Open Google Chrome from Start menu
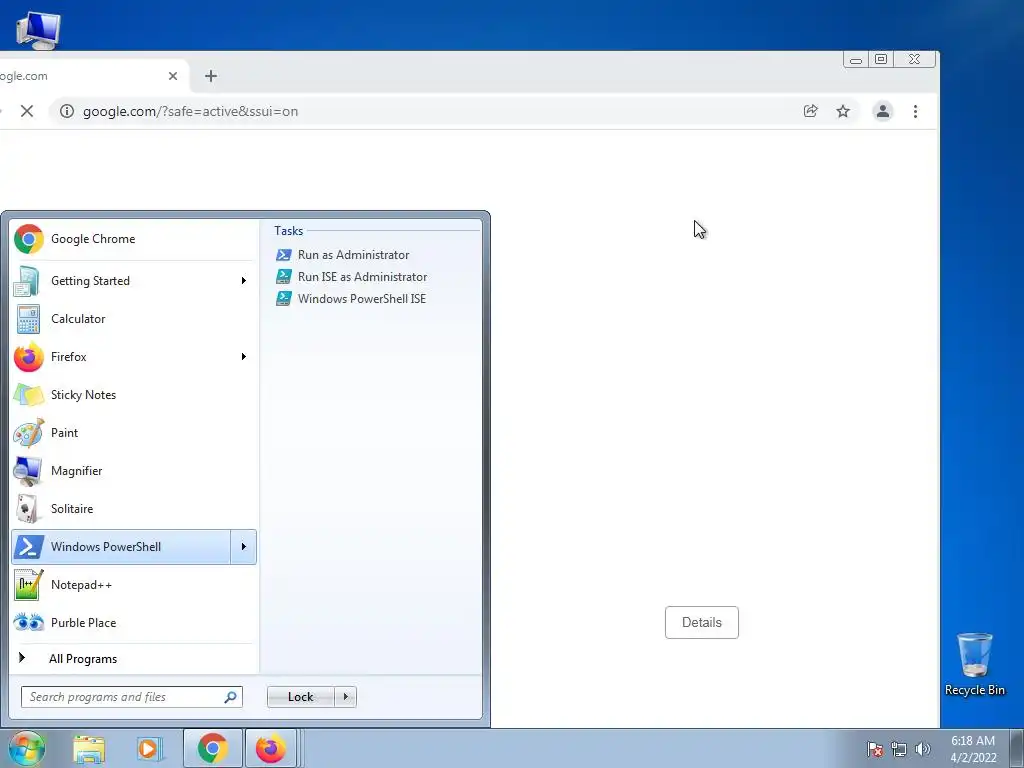1024x768 pixels. click(133, 239)
